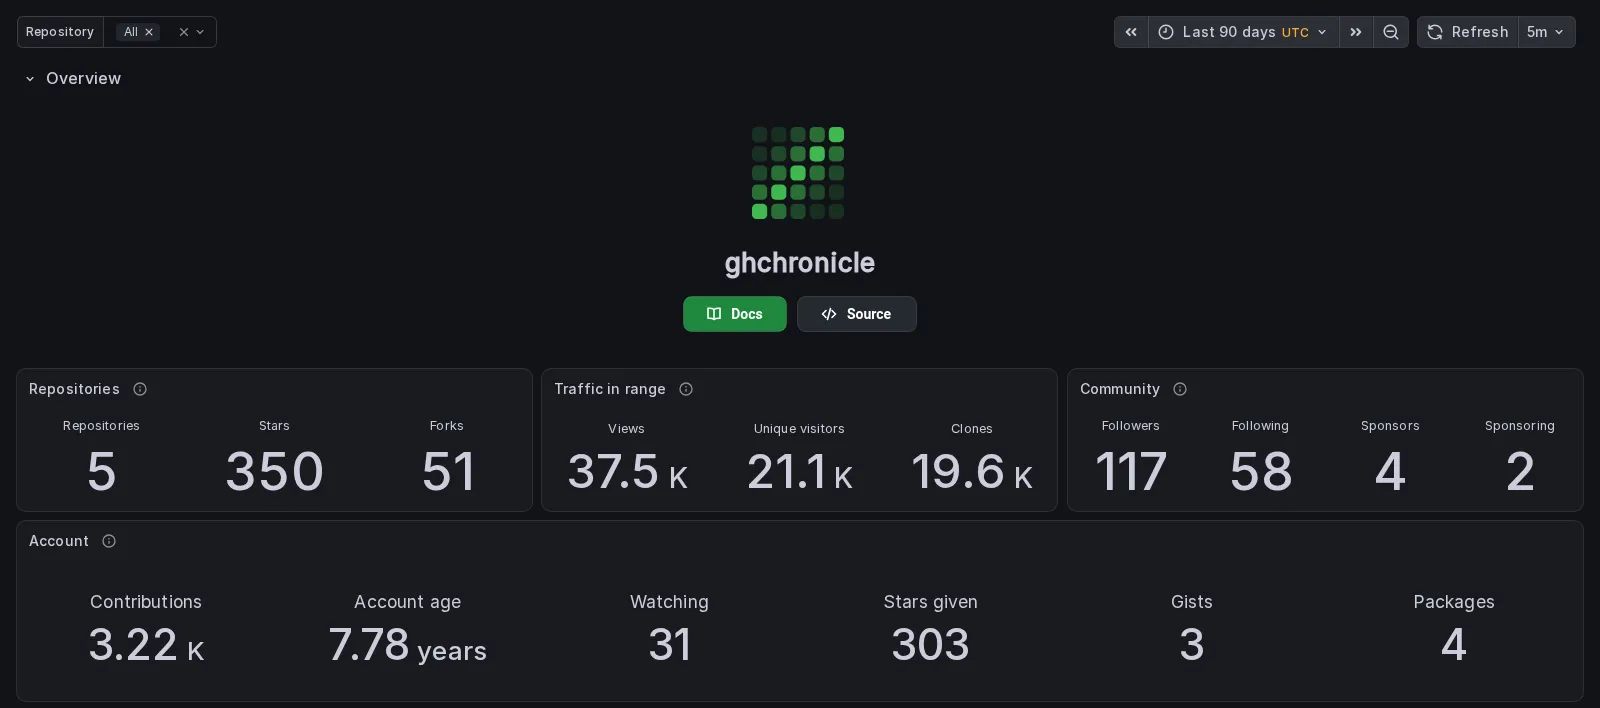Collapse the Overview row

(30, 78)
